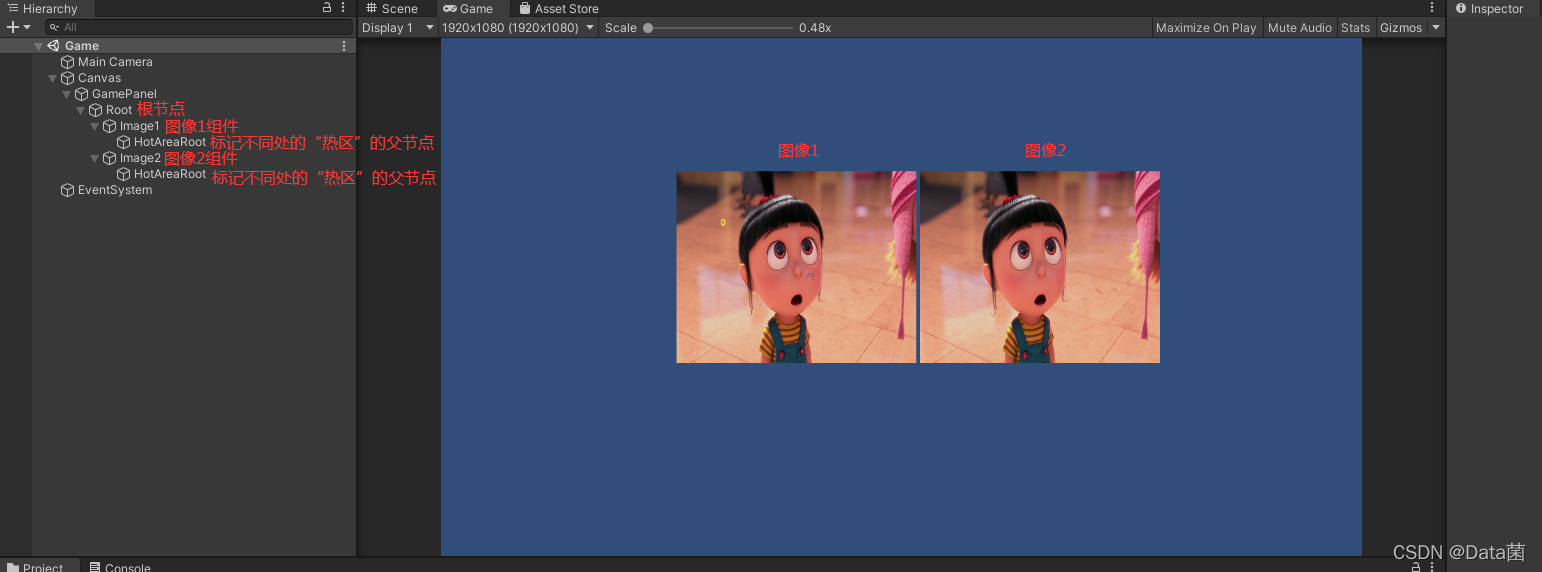Click the Hierarchy panel lock icon
Image resolution: width=1542 pixels, height=572 pixels.
(326, 8)
